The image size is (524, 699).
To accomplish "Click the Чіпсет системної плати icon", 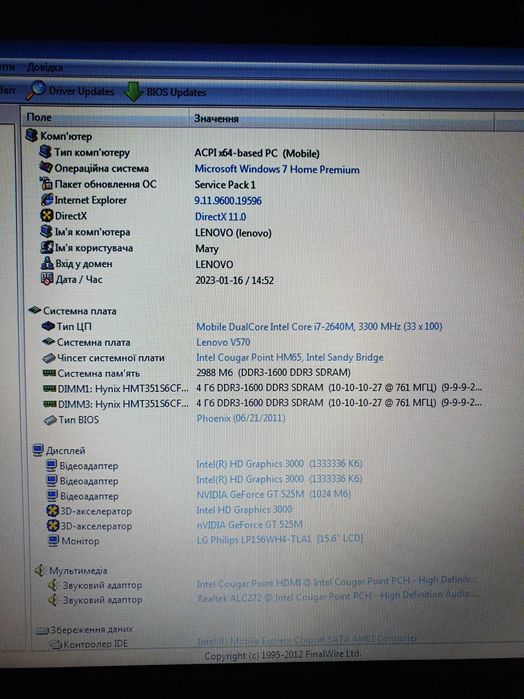I will 49,358.
